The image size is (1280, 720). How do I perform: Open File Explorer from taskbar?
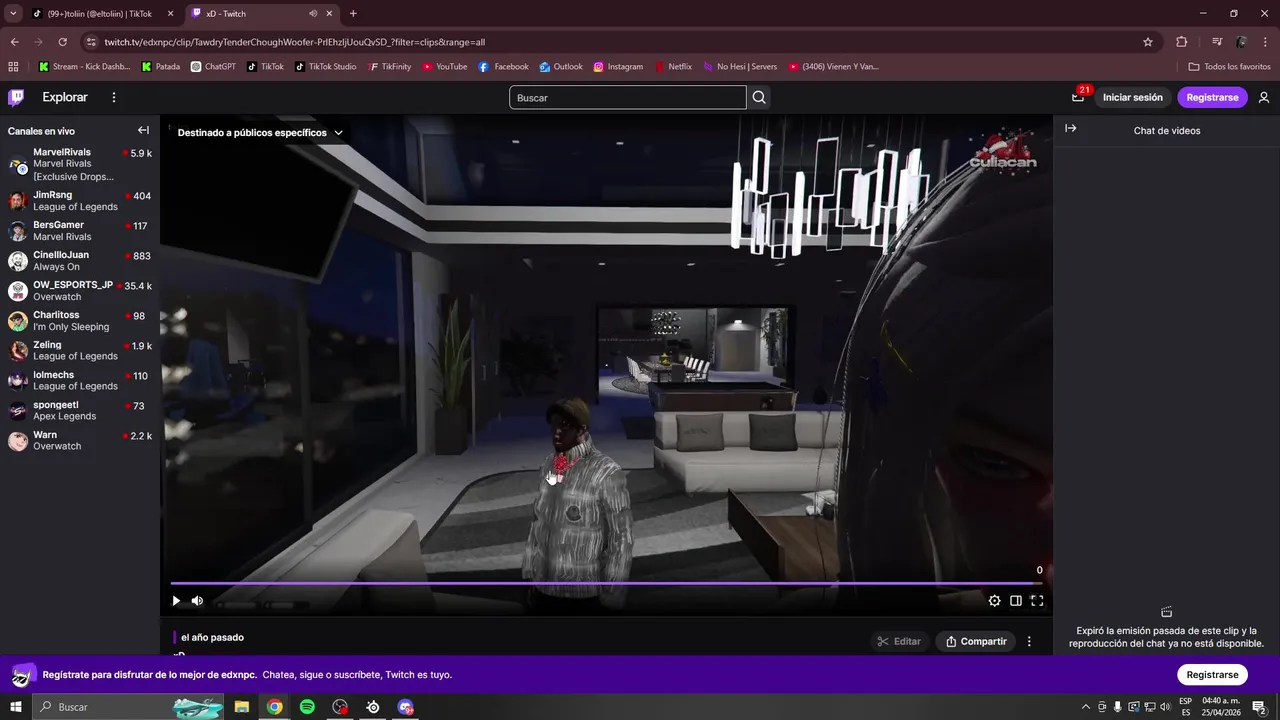[x=242, y=707]
